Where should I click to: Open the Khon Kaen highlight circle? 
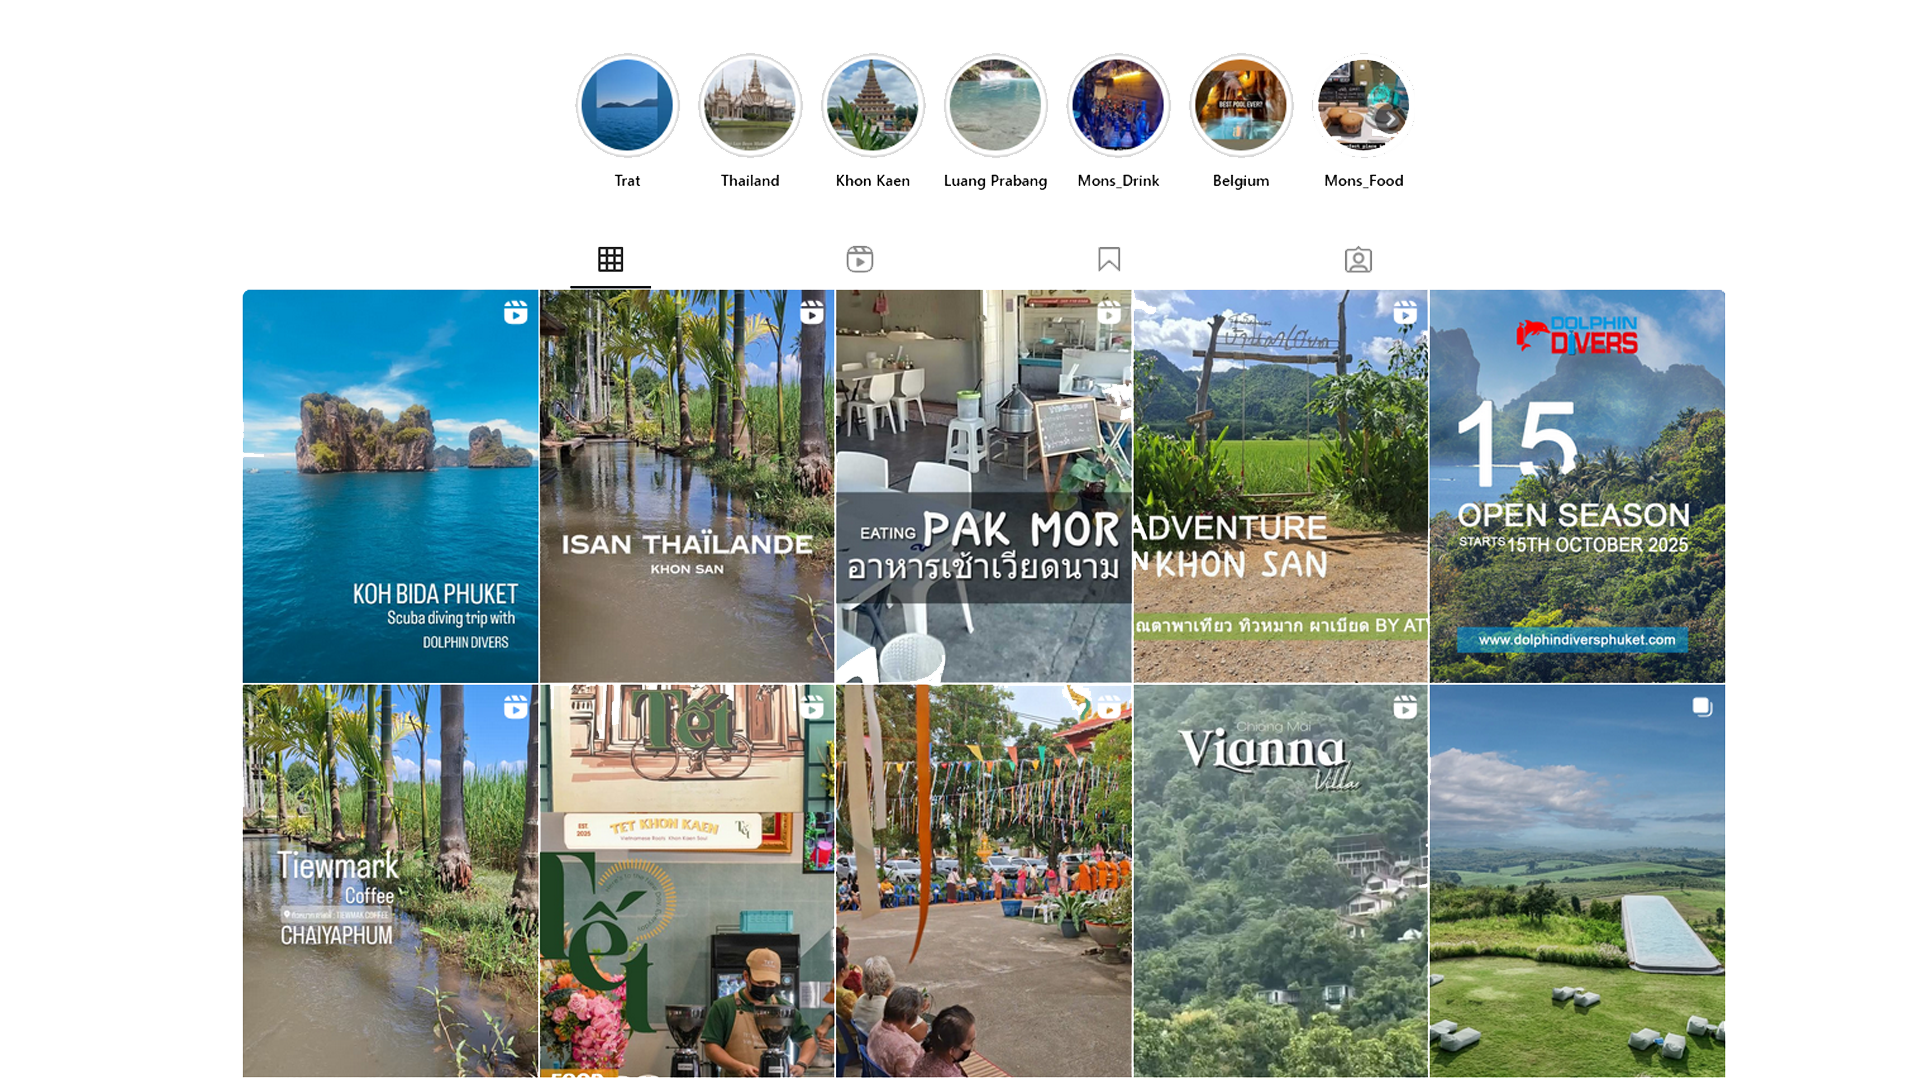872,105
